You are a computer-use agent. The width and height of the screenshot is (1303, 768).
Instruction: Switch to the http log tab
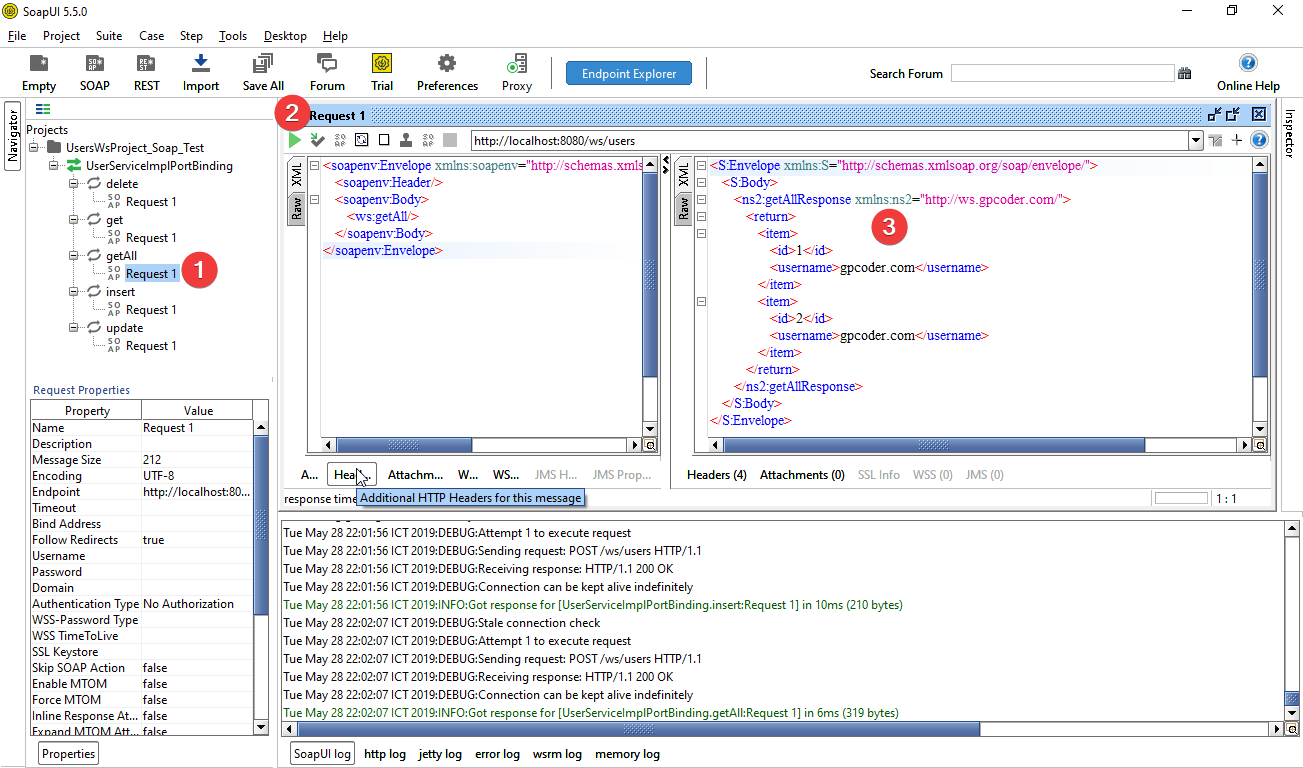385,754
